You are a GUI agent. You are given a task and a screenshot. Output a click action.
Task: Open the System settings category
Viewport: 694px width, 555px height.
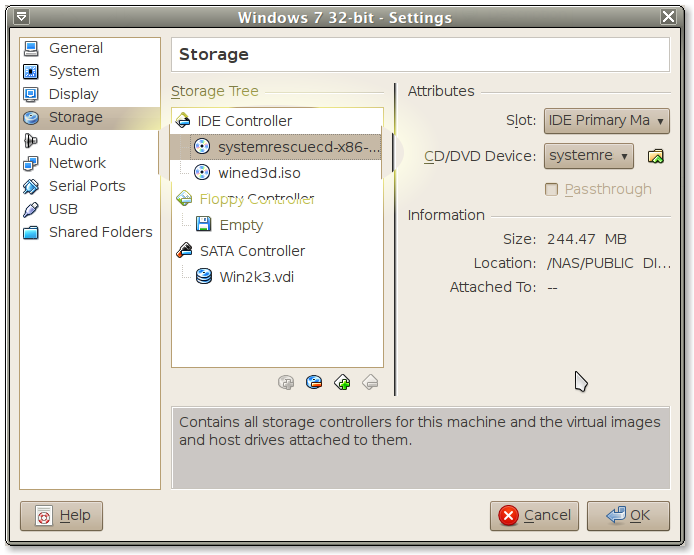74,71
